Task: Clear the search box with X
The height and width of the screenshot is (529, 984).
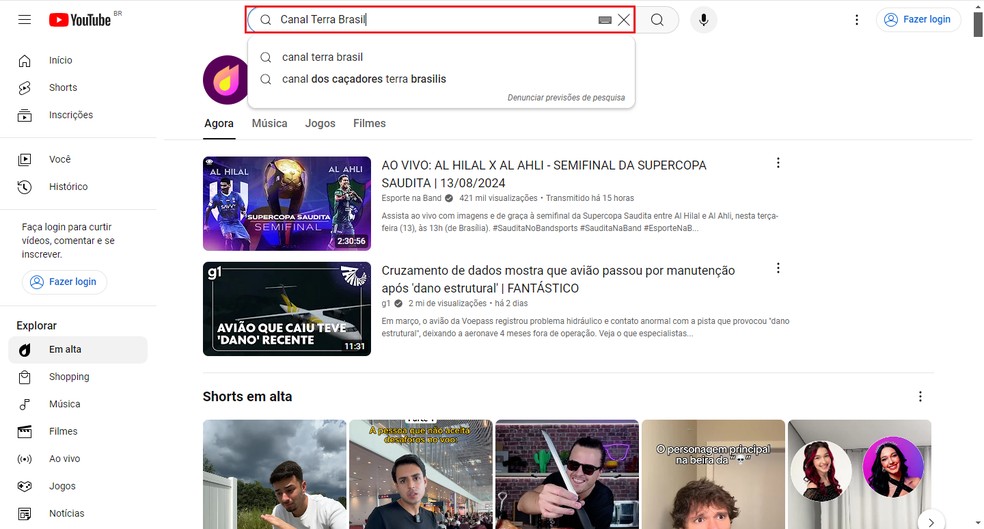Action: tap(624, 19)
